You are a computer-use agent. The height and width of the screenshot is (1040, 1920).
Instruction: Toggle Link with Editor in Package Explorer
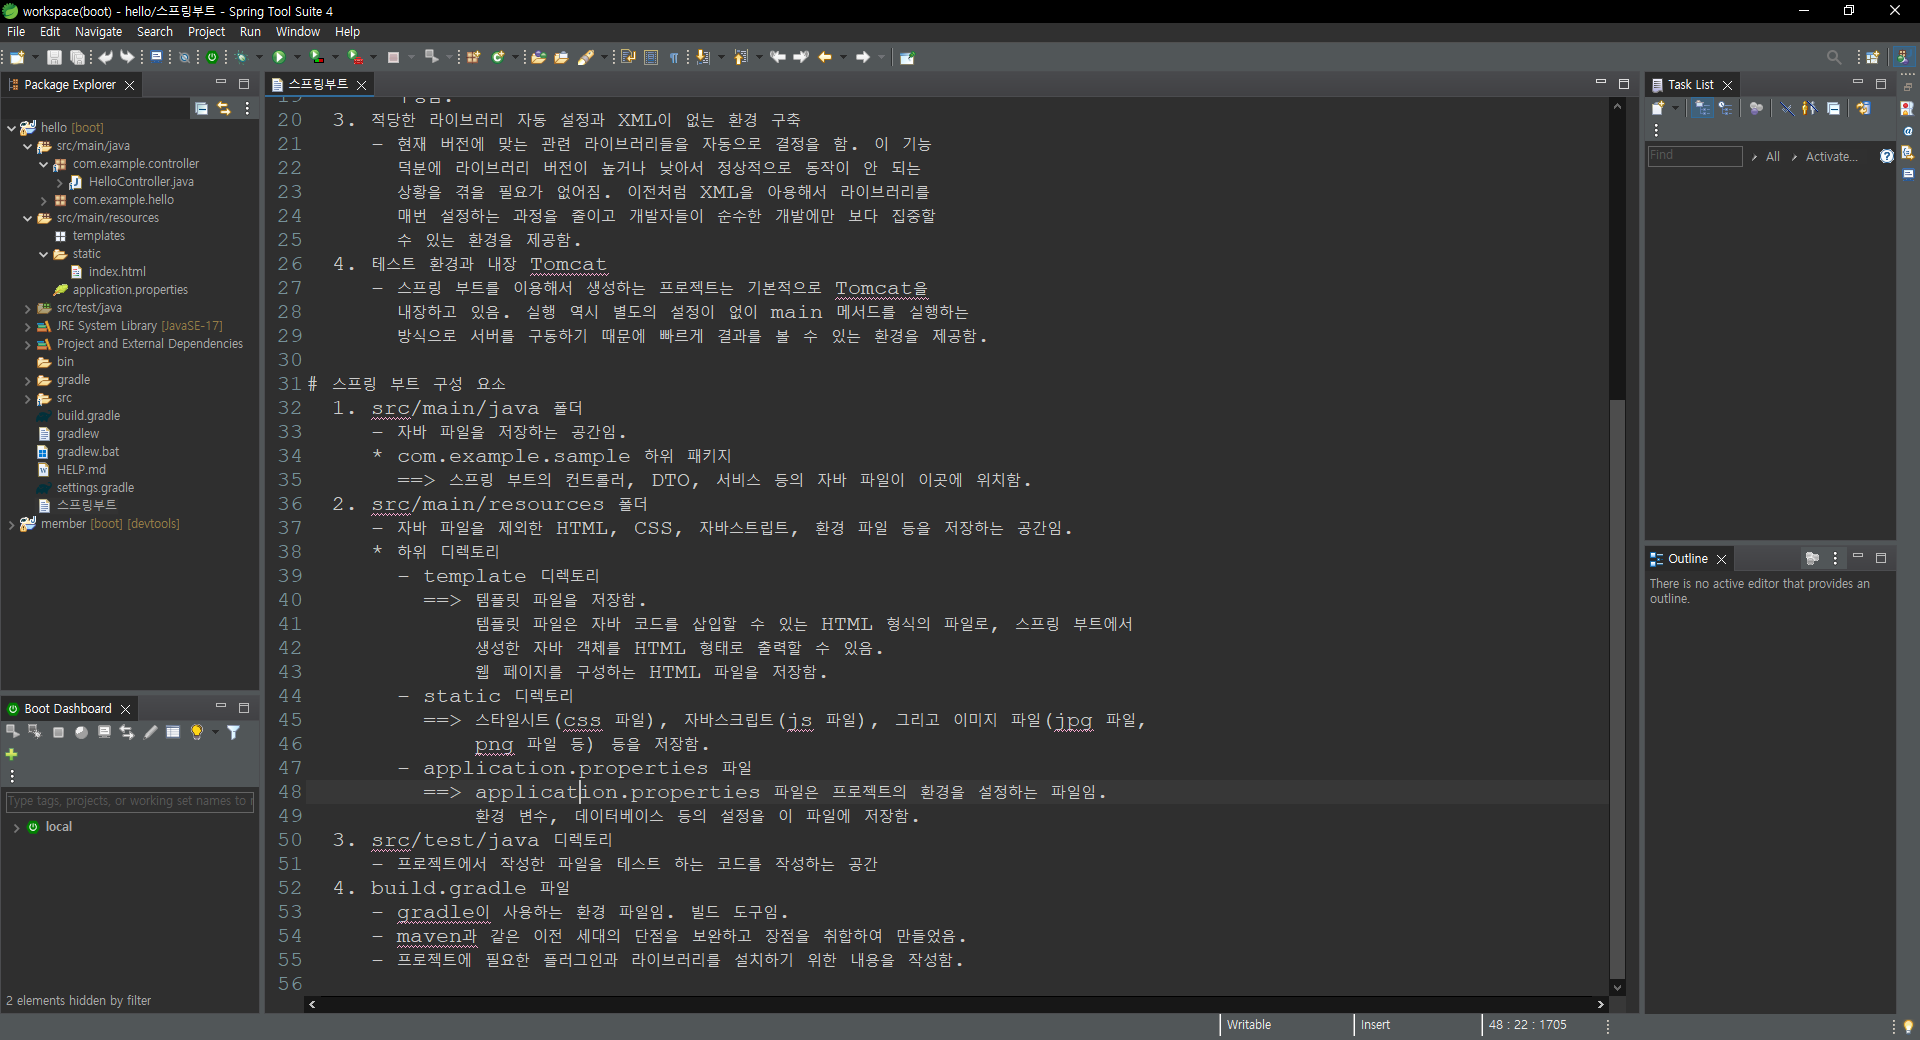(224, 108)
